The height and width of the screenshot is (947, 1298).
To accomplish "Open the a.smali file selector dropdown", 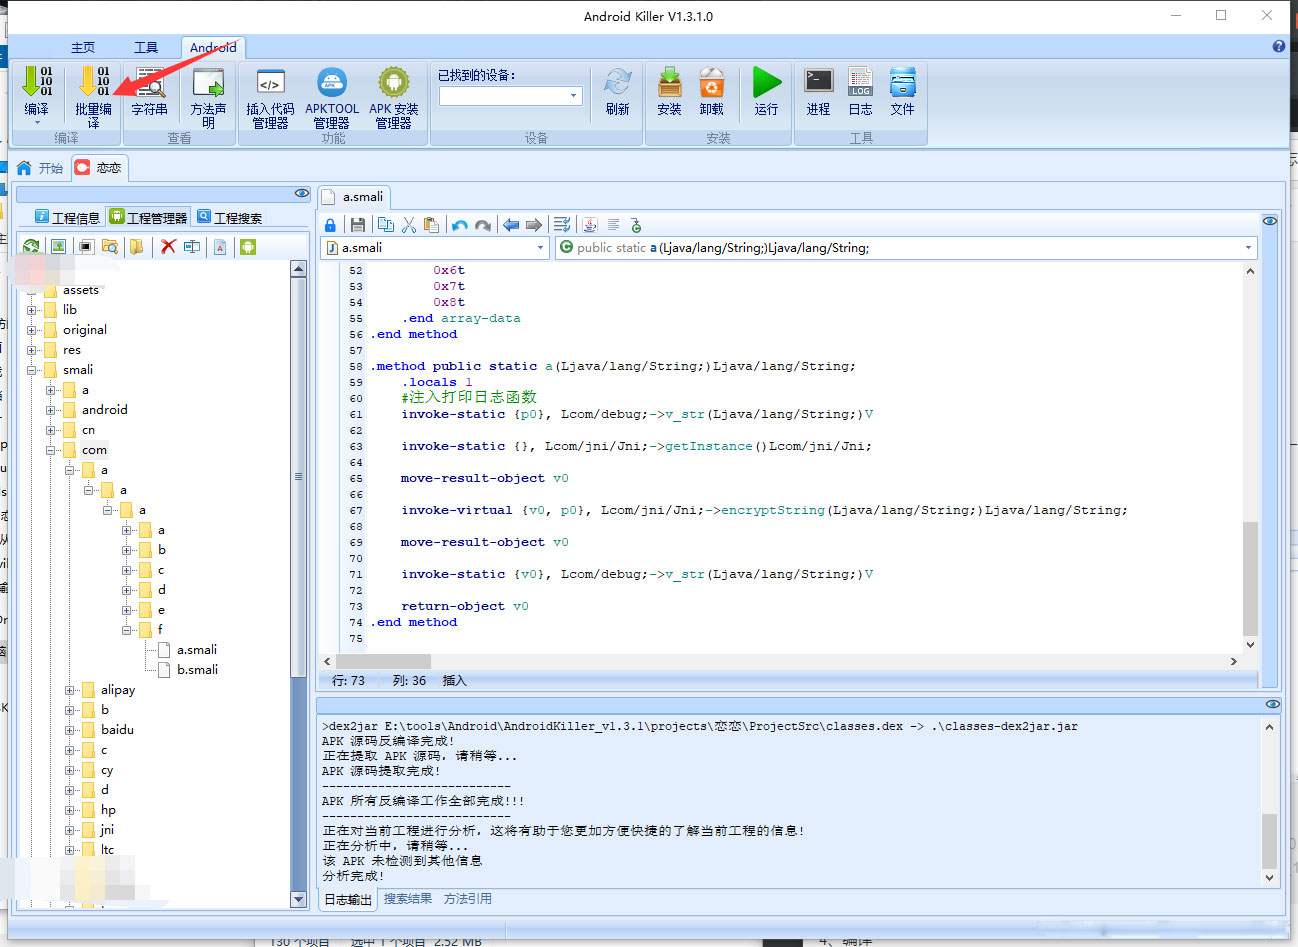I will tap(541, 248).
